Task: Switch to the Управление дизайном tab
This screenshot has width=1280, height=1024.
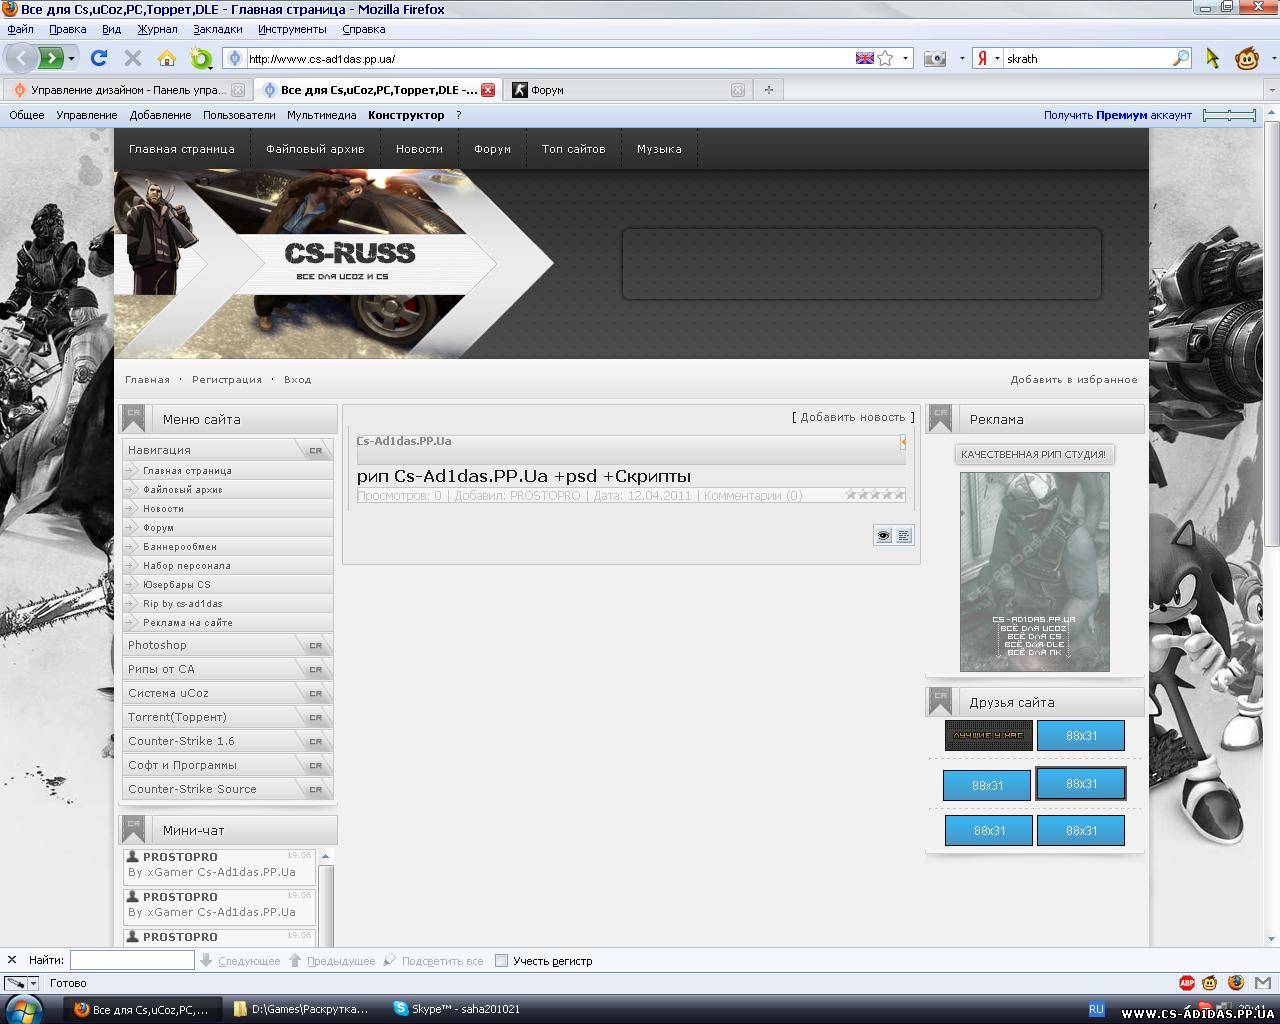Action: (x=127, y=90)
